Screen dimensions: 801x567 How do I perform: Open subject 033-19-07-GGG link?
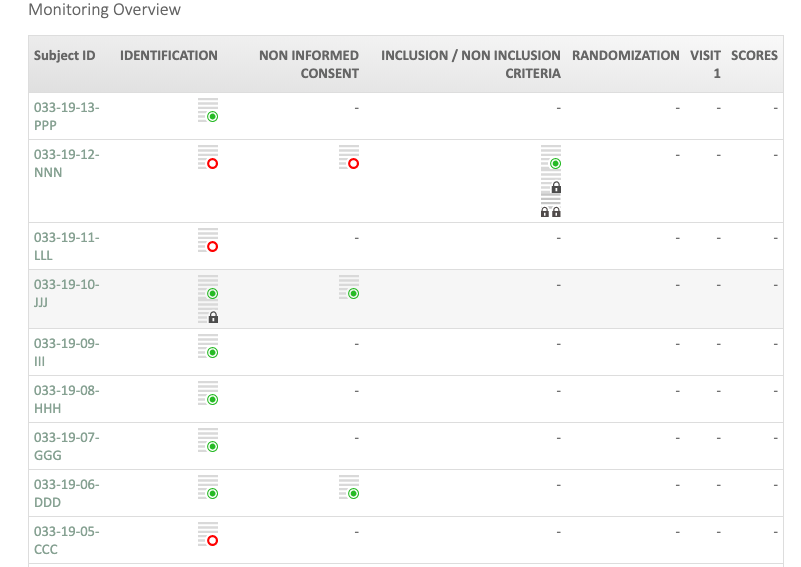(67, 446)
